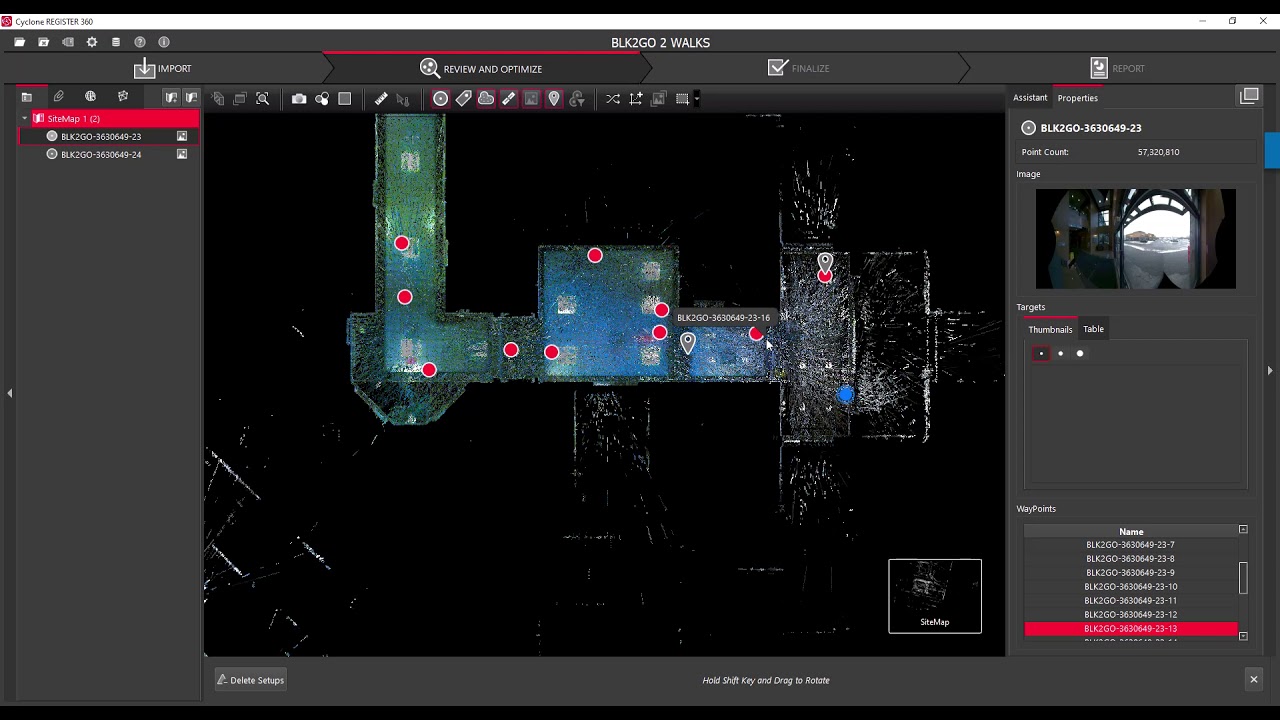Switch to the Assistant tab
The height and width of the screenshot is (720, 1280).
(1030, 97)
